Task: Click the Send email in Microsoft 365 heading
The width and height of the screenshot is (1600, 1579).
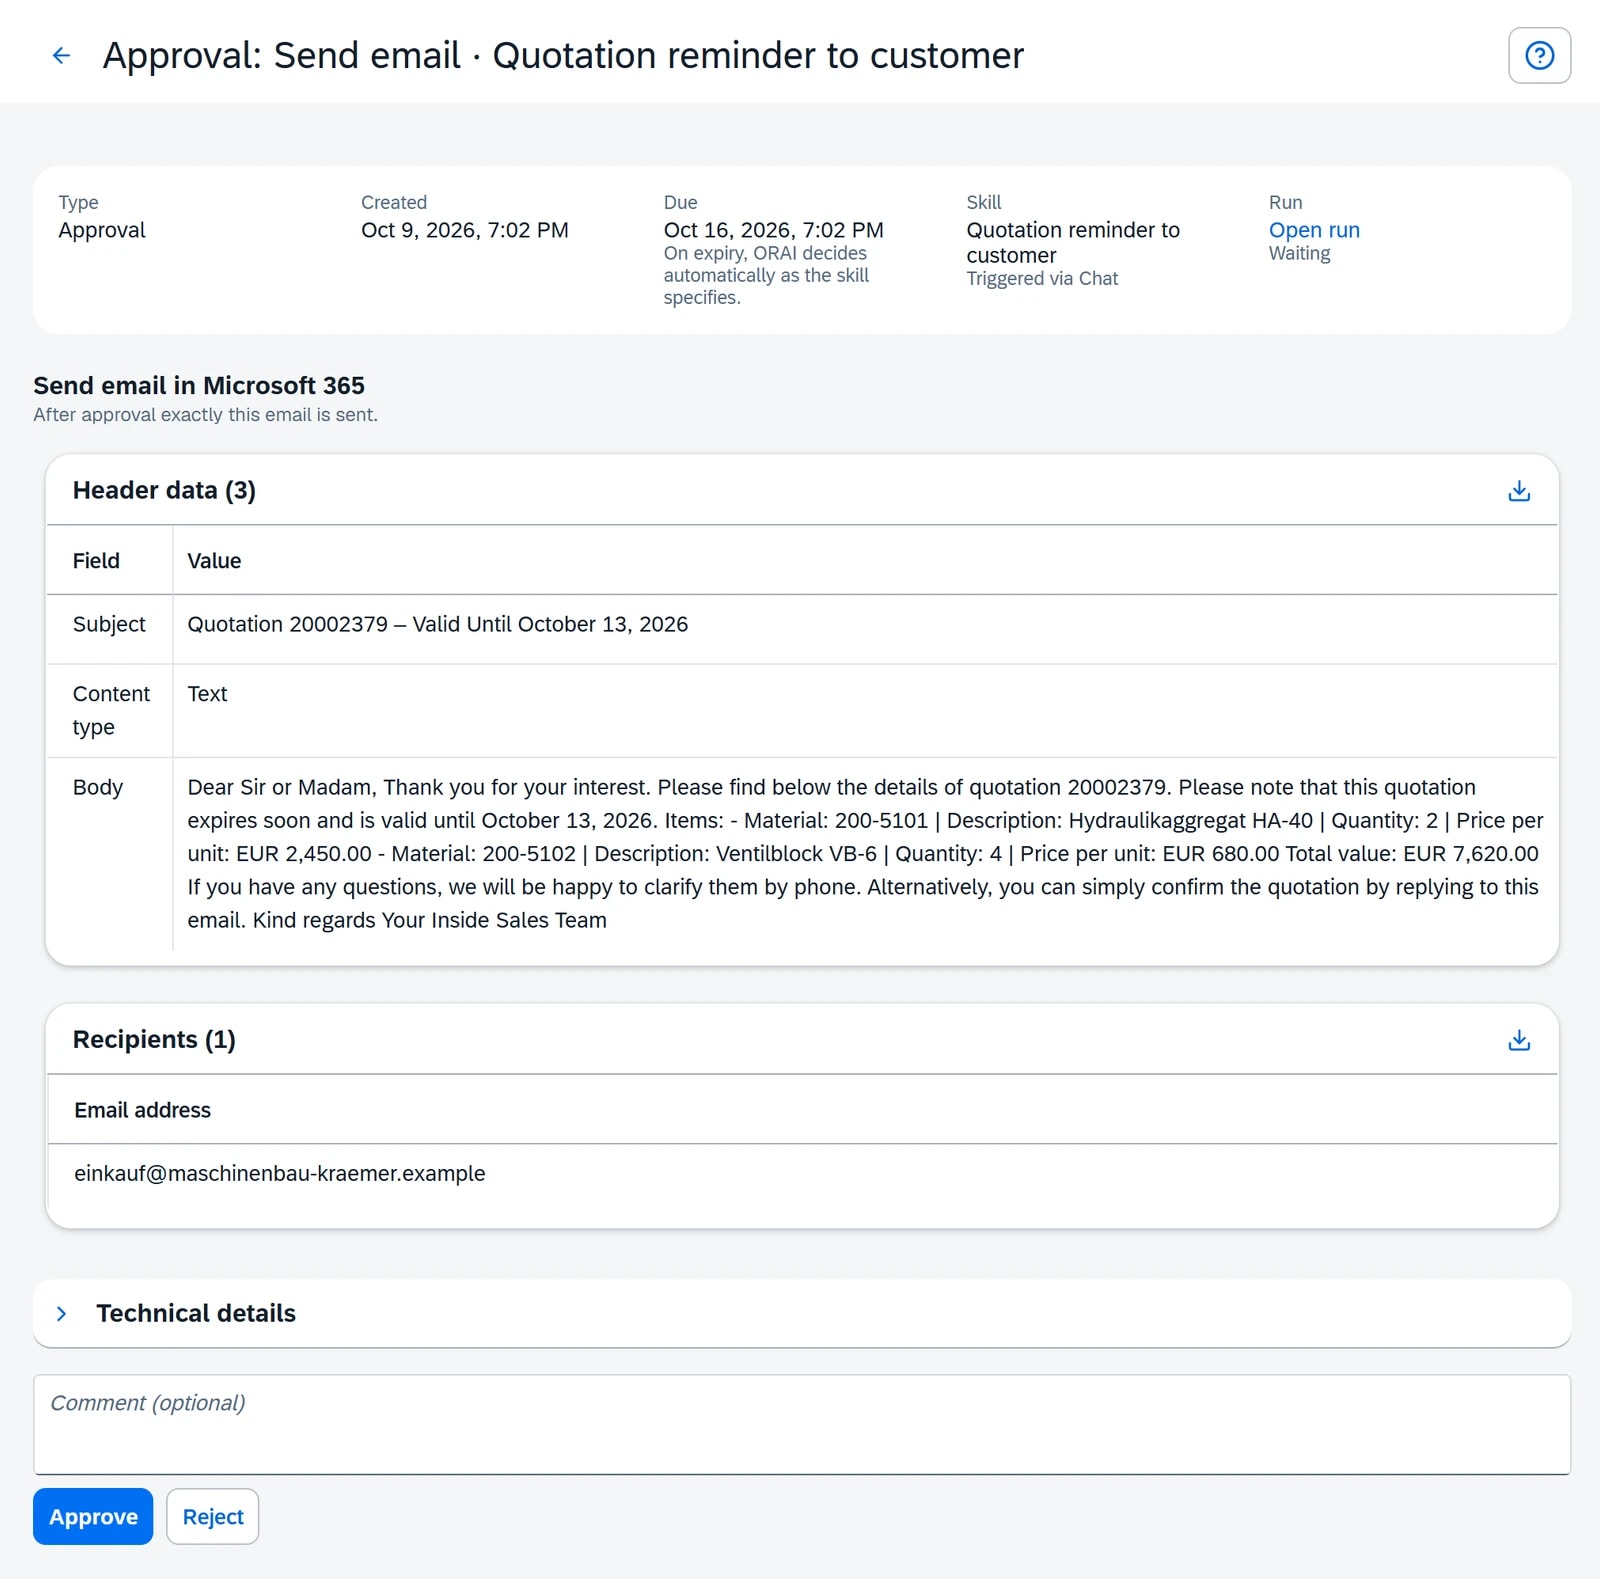Action: point(199,385)
